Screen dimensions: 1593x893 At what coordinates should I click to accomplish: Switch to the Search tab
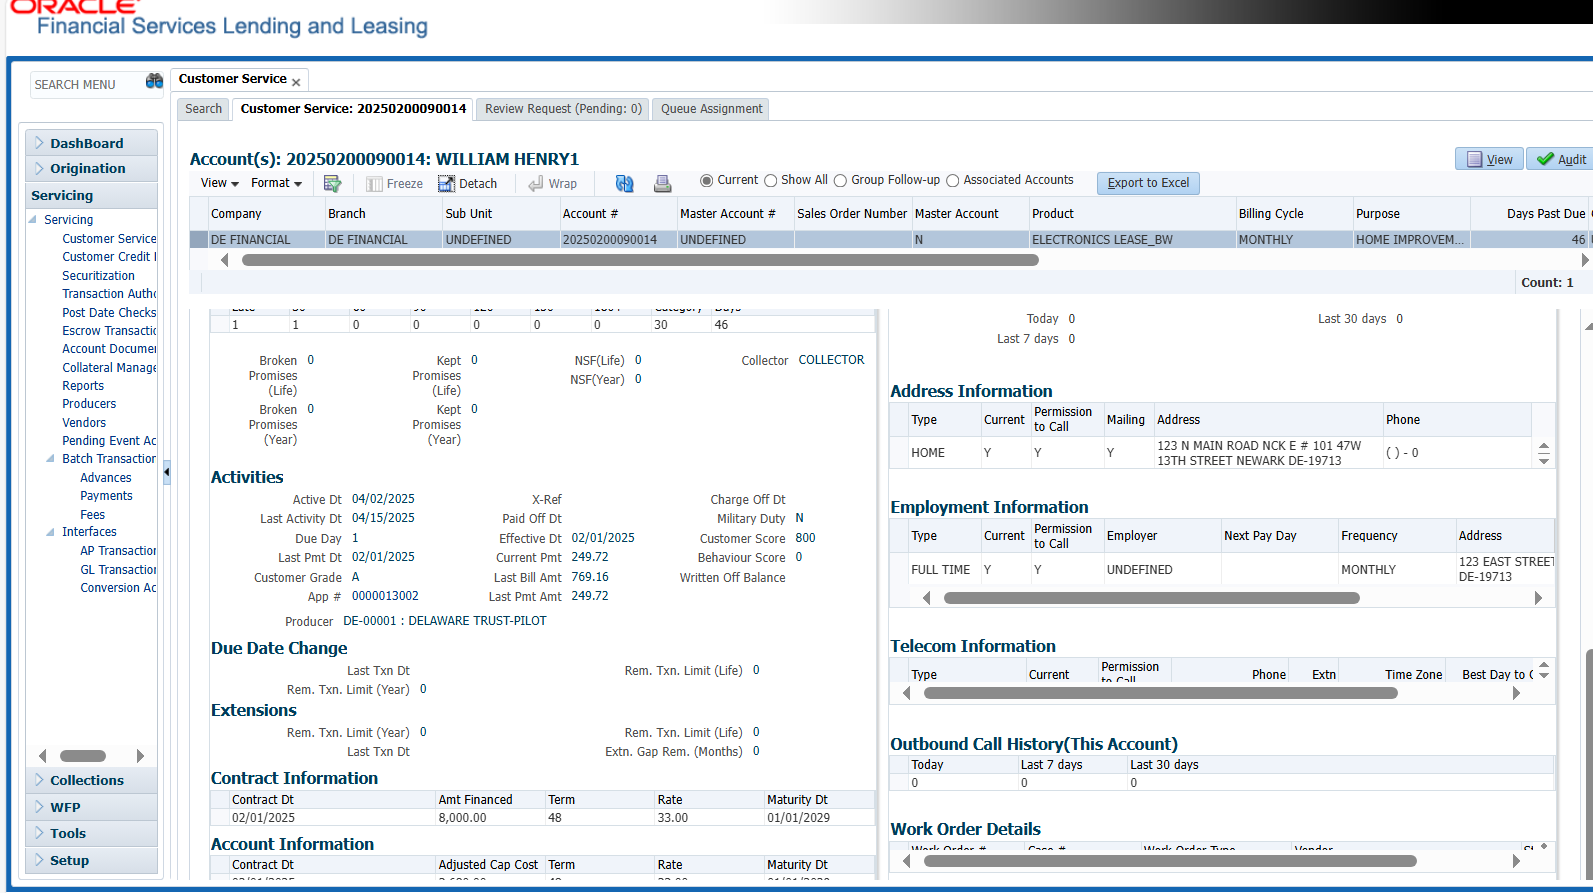coord(204,109)
